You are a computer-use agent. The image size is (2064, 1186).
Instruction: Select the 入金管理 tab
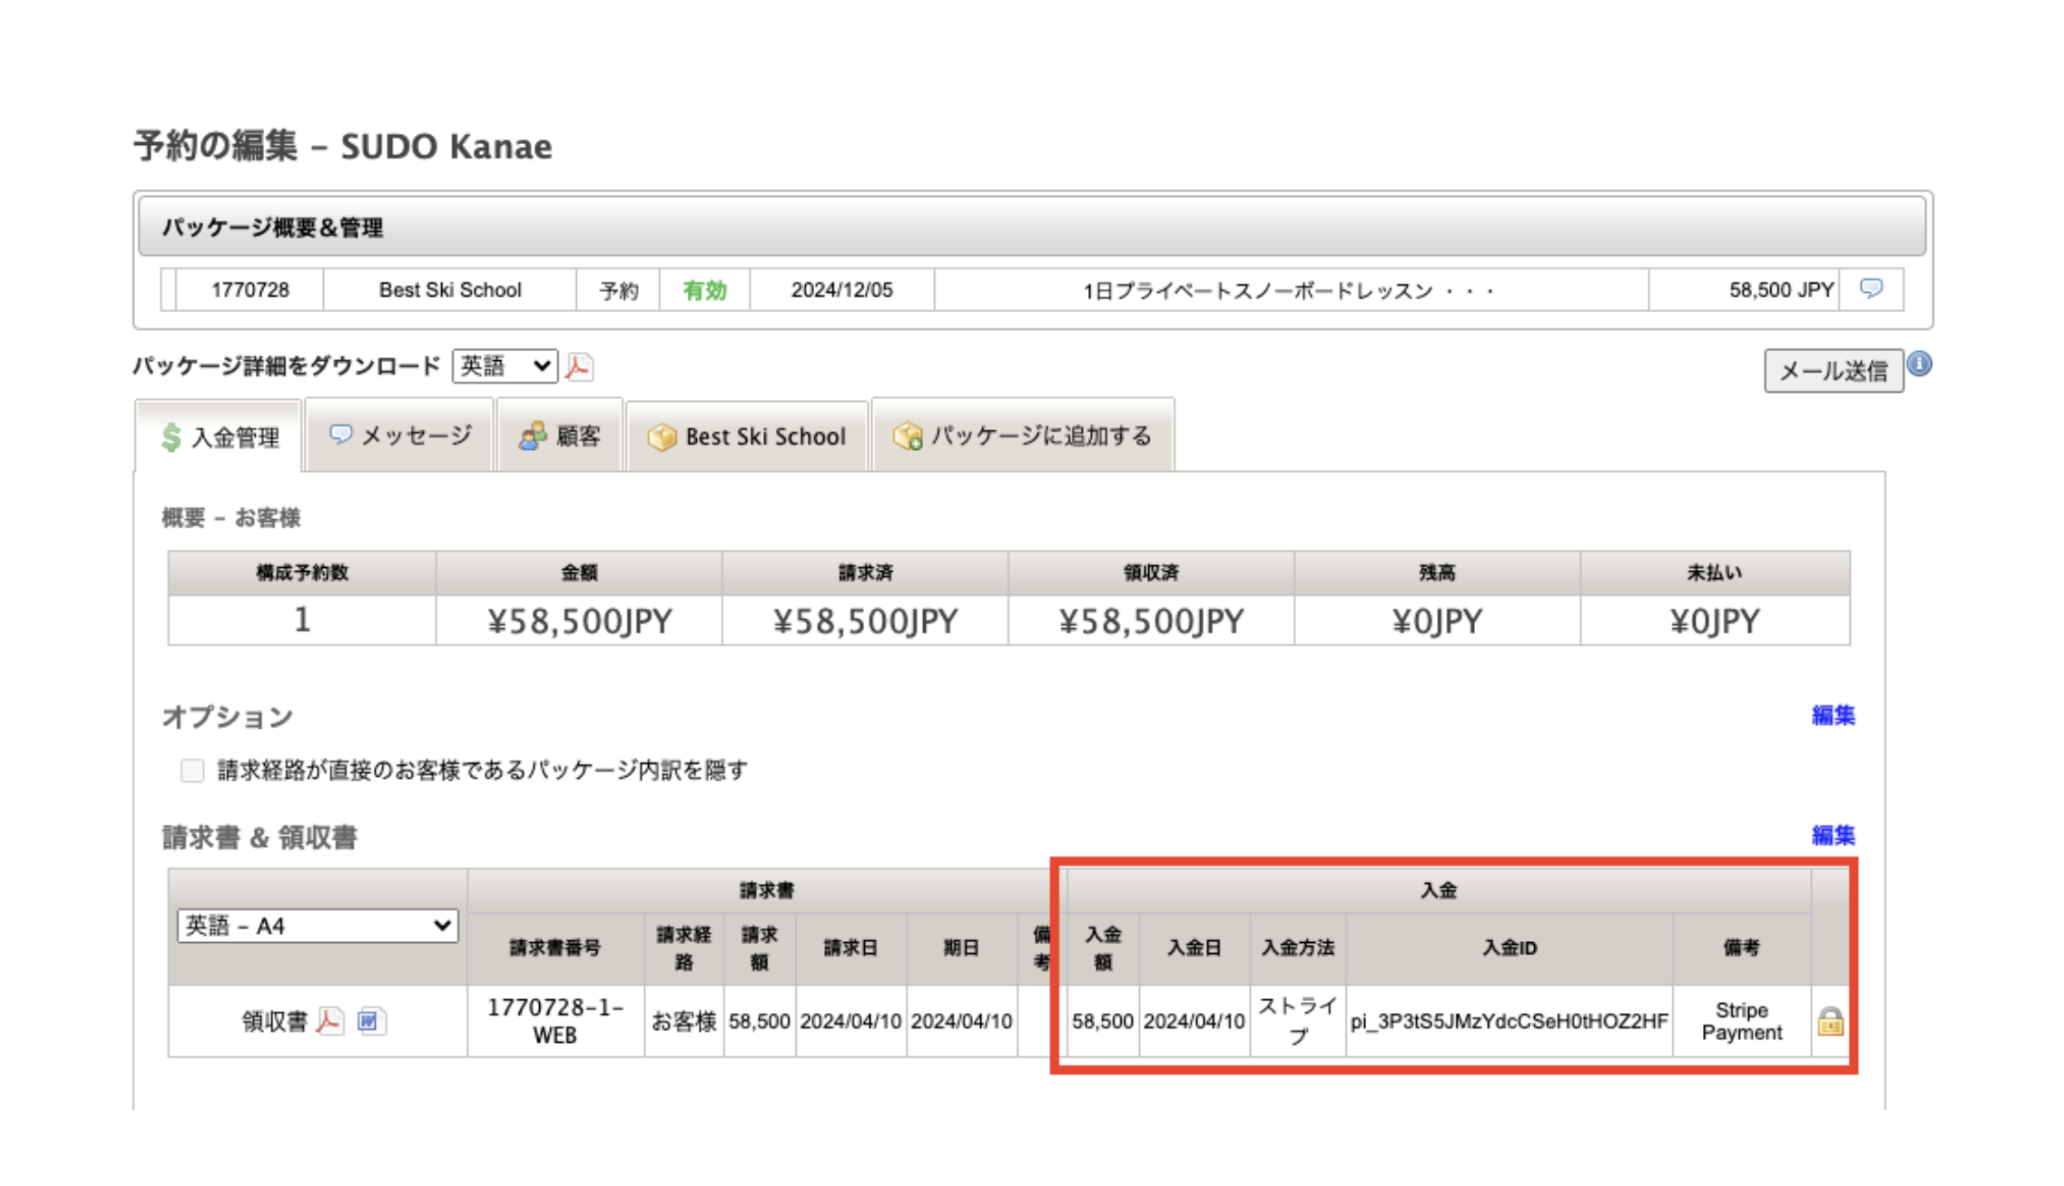coord(220,437)
